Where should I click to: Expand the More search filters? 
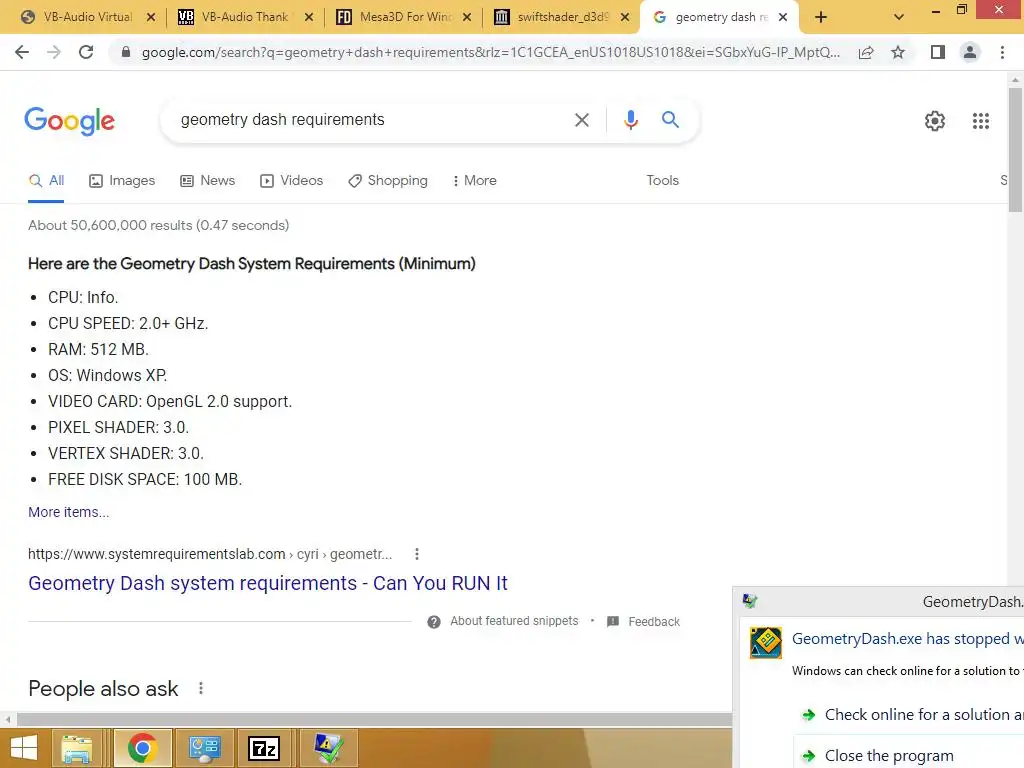(474, 181)
